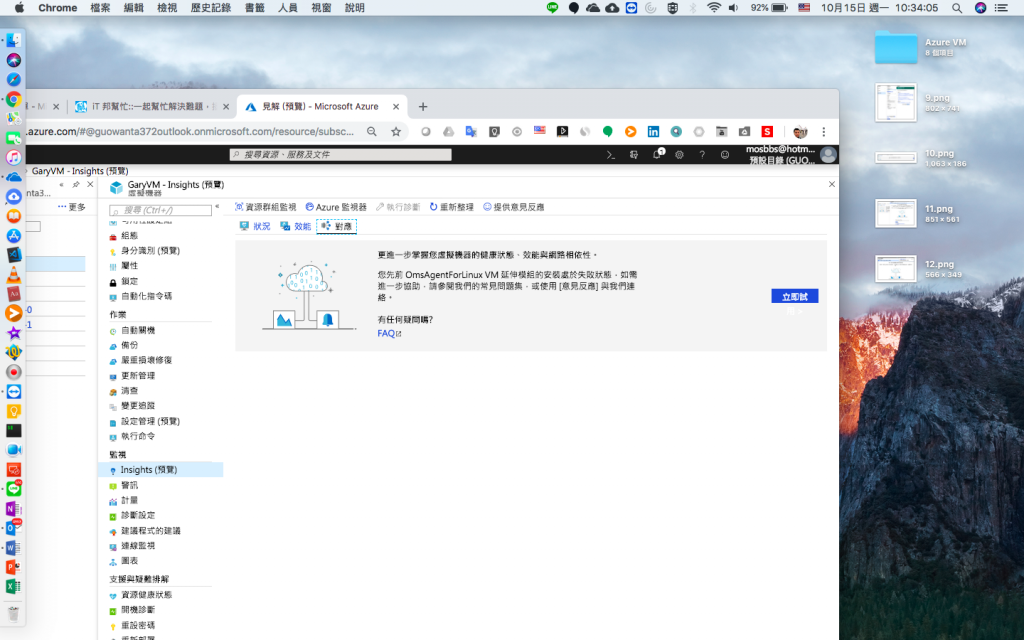
Task: Switch to the iT 邦幫忙 browser tab
Action: point(152,106)
